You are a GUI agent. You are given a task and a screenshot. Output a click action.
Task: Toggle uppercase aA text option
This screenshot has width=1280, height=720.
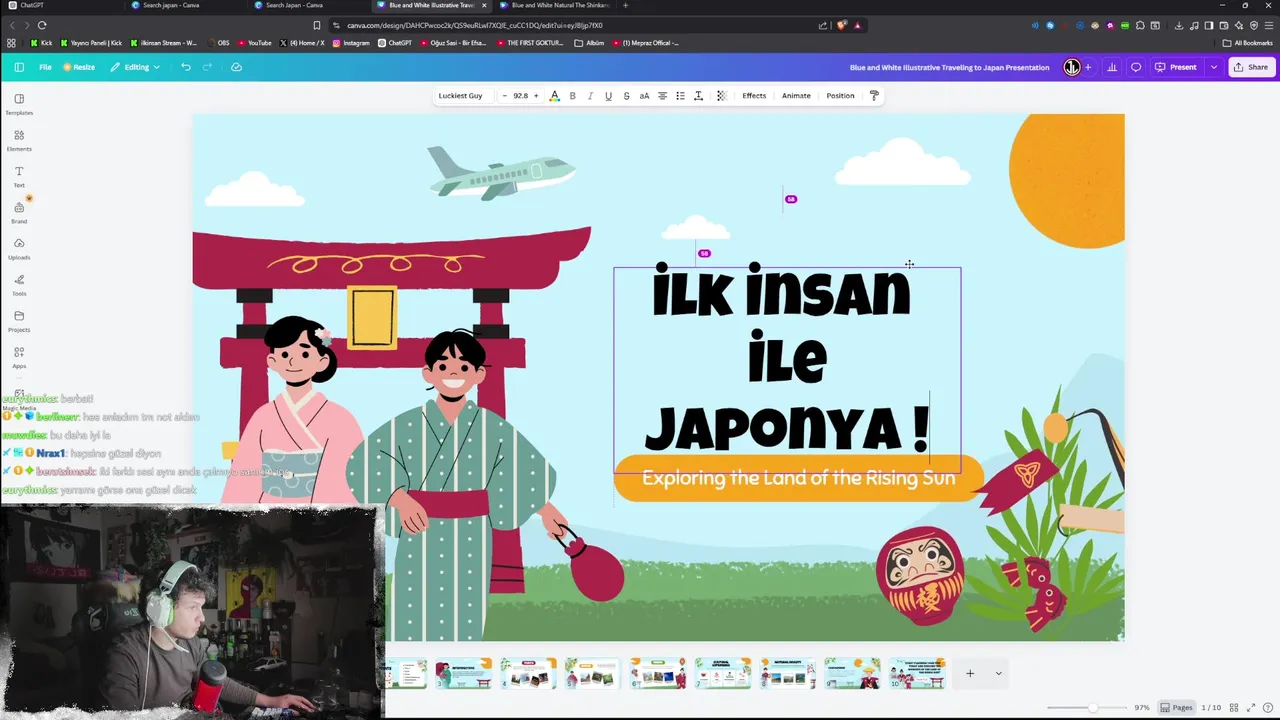(x=644, y=96)
